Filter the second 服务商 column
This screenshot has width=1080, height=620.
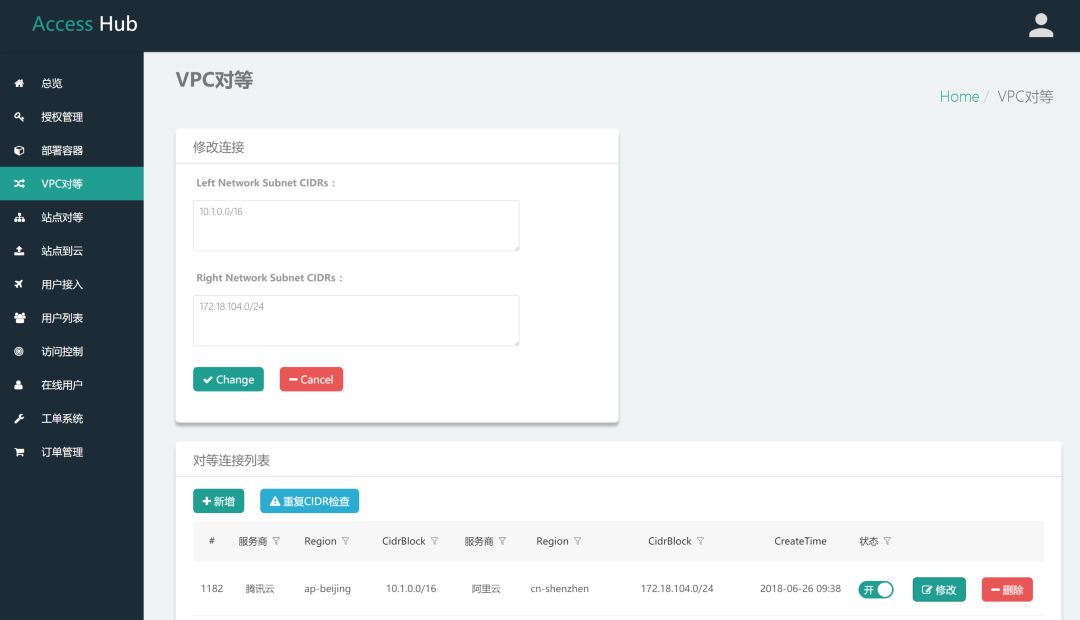point(502,541)
